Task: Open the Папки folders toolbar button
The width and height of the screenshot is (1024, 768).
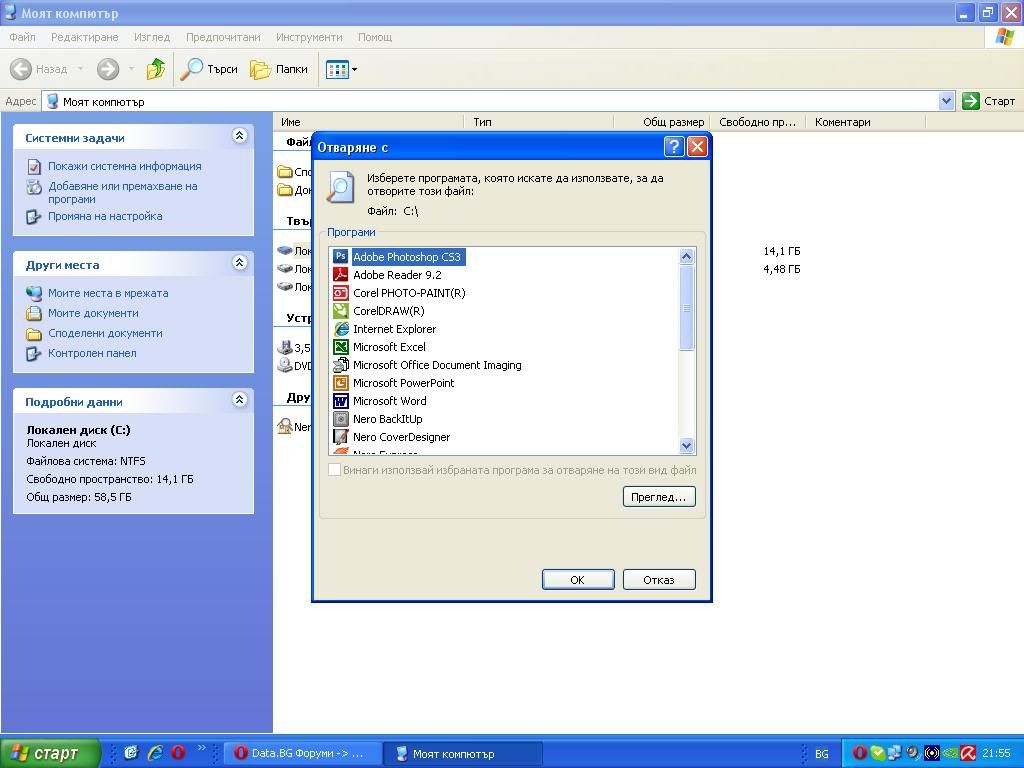Action: 279,69
